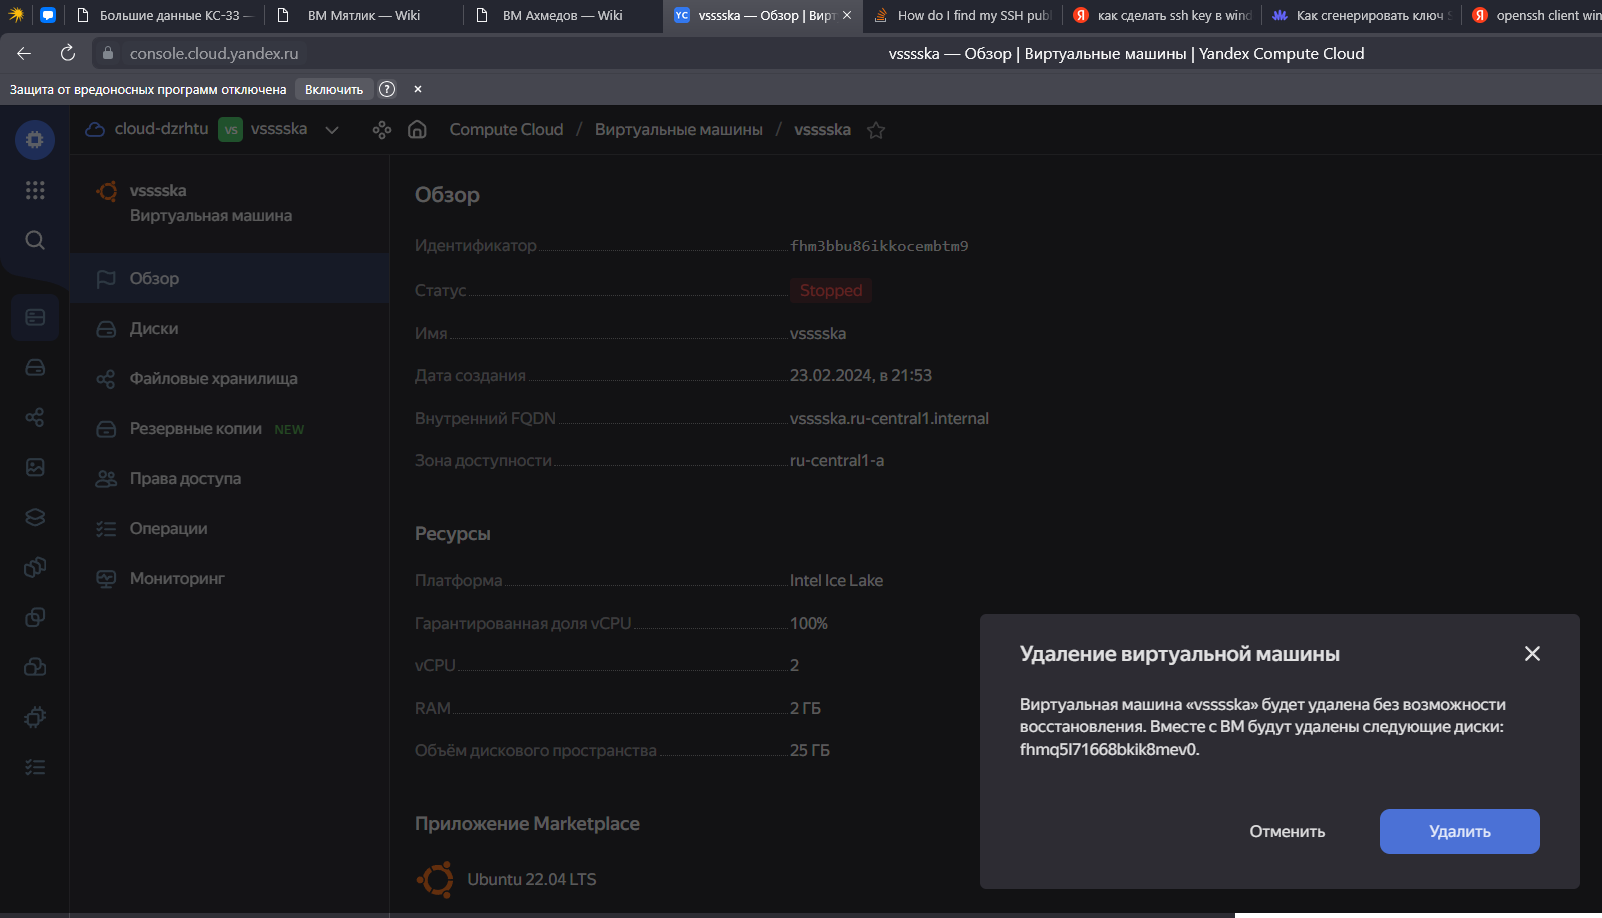Click the creation date 23.02.2024, в 21:53
Viewport: 1602px width, 918px height.
coord(861,375)
